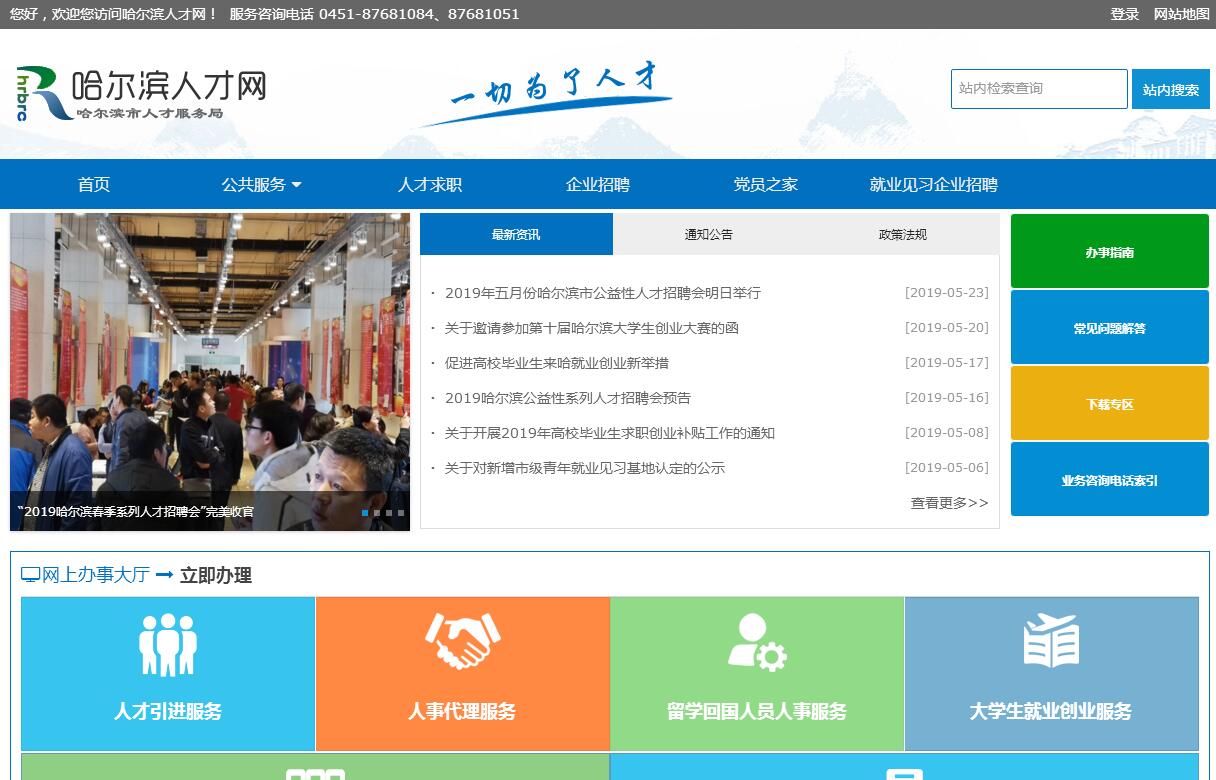
Task: Click the arrow icon before 立即办理
Action: 164,575
